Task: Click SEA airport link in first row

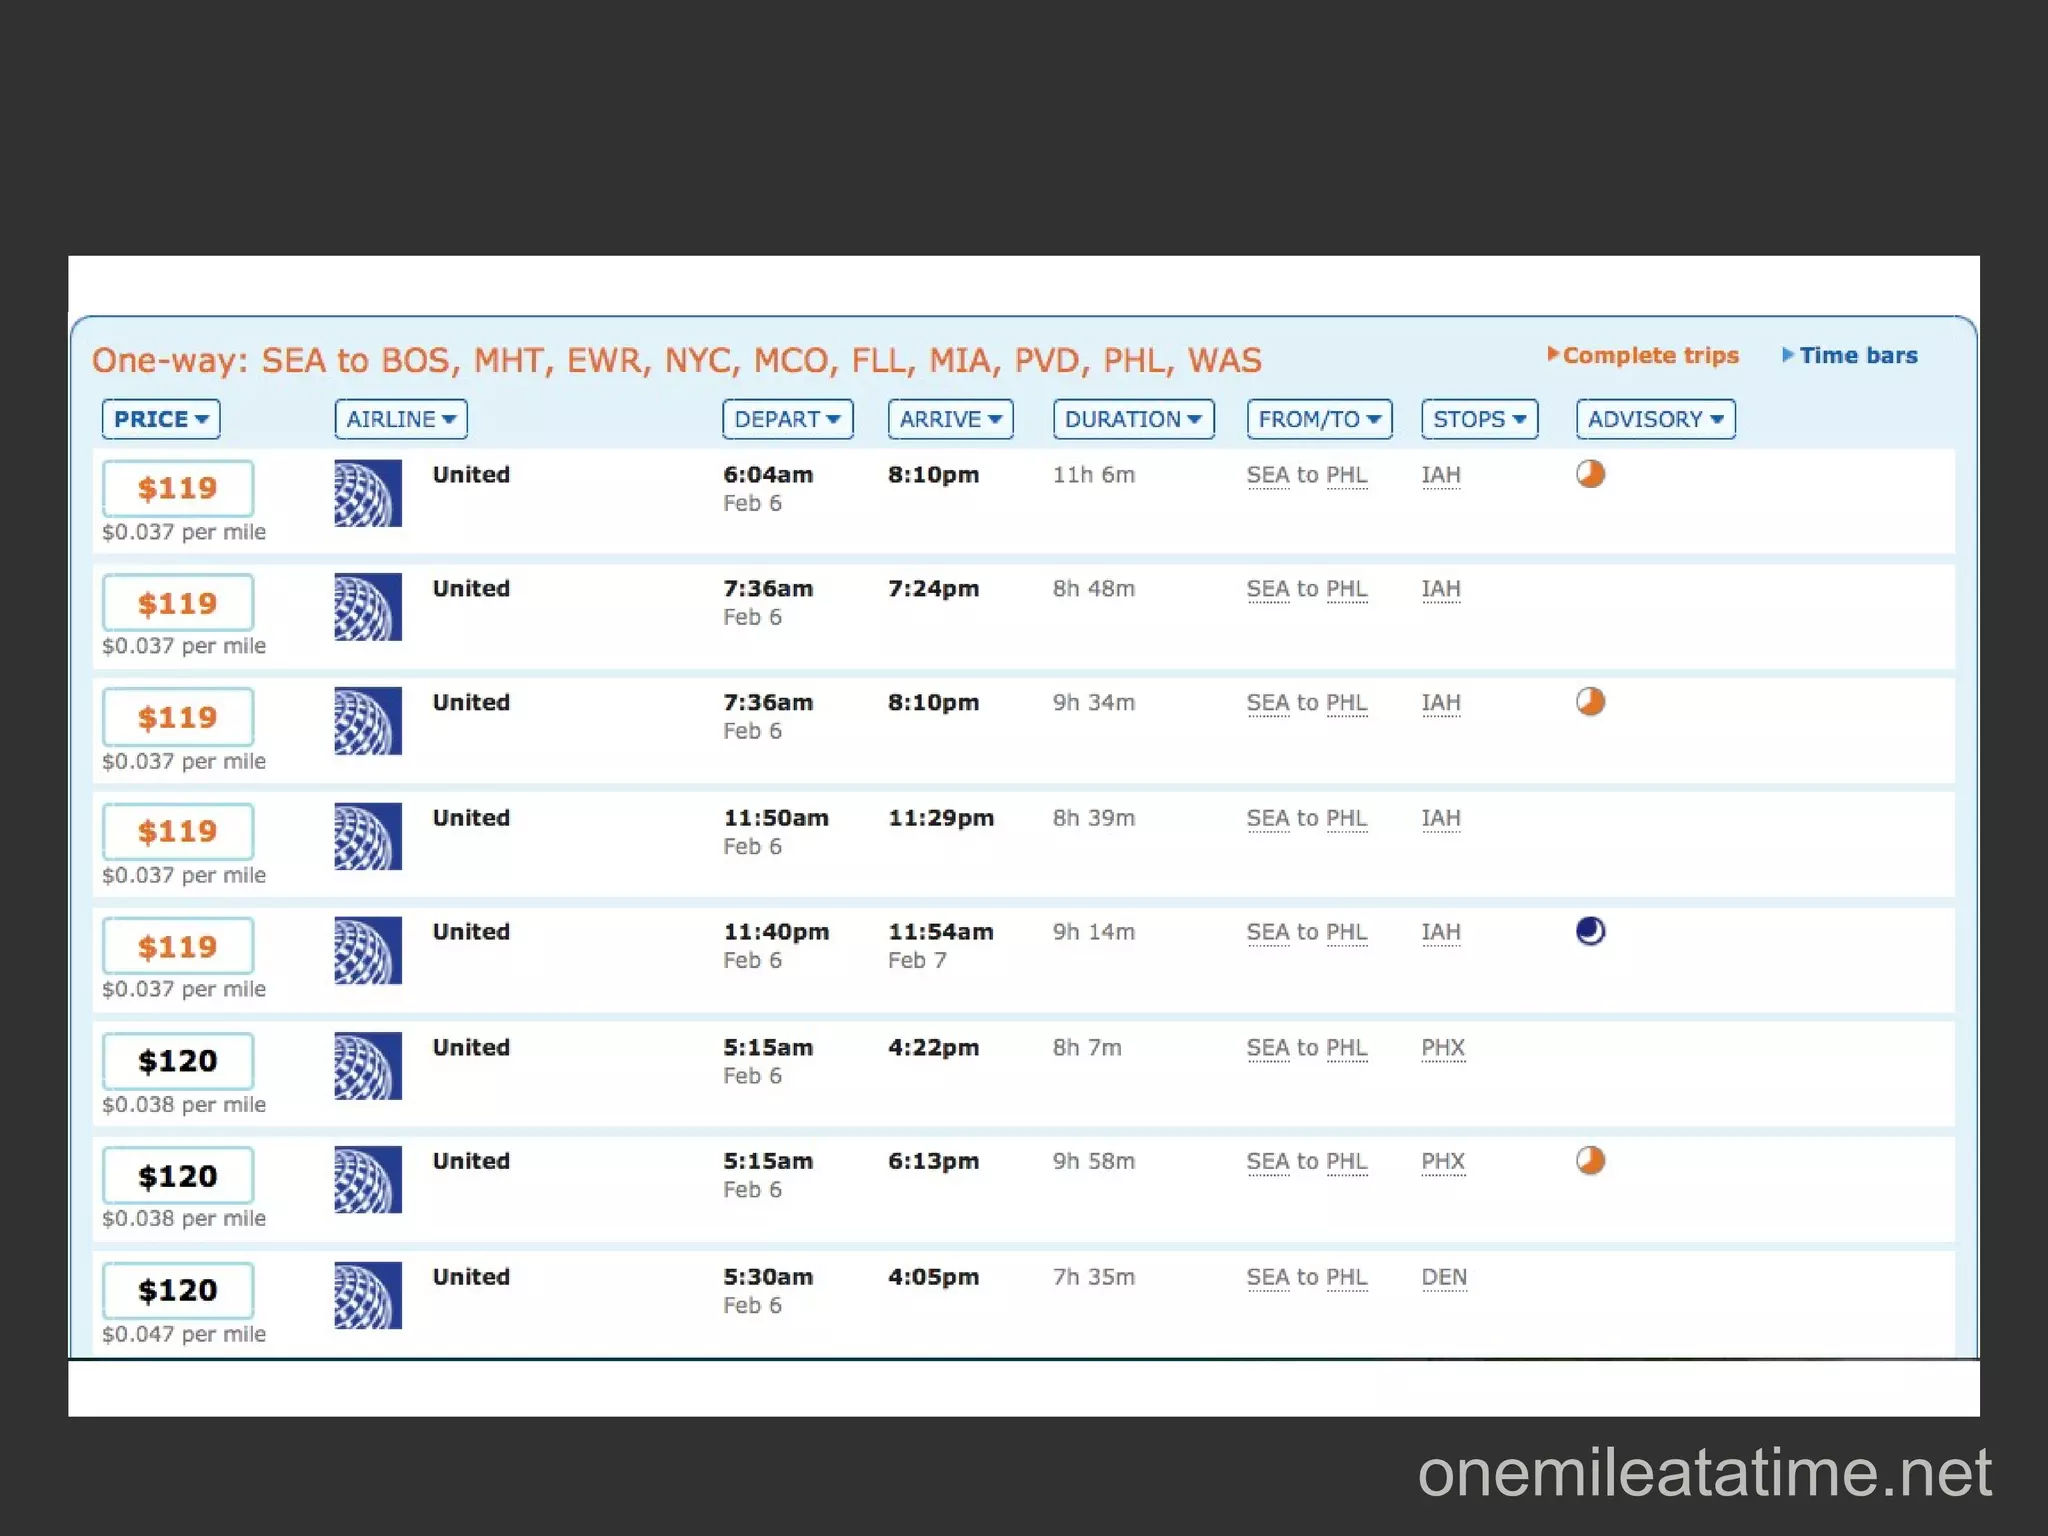Action: 1267,475
